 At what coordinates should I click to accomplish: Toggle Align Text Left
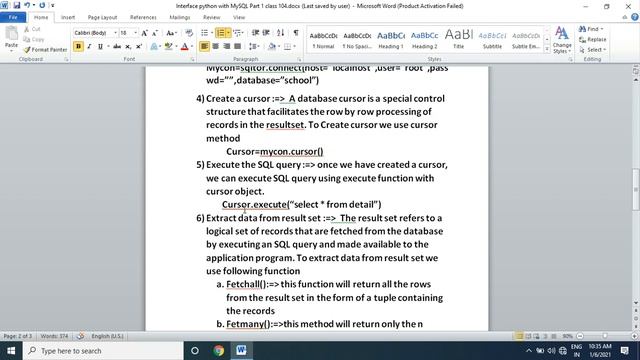tap(204, 46)
